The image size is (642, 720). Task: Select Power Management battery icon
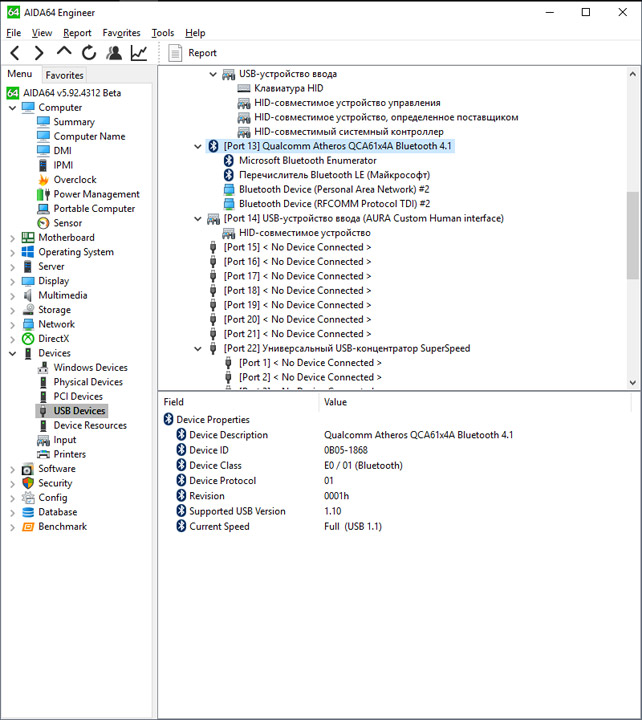(x=43, y=194)
